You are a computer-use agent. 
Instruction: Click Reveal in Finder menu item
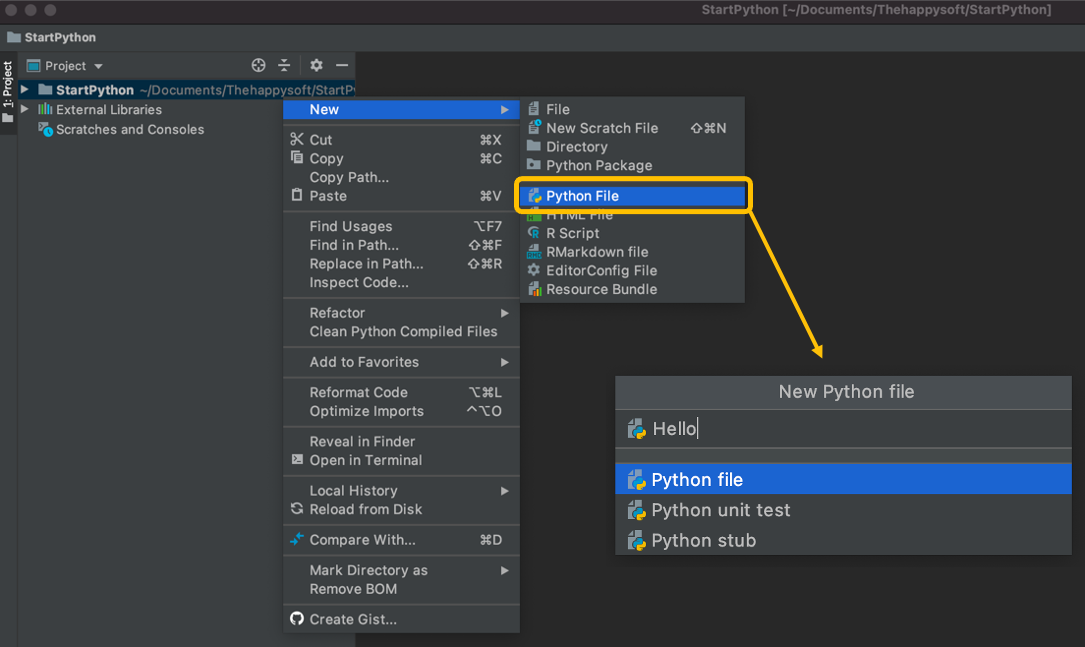click(401, 441)
